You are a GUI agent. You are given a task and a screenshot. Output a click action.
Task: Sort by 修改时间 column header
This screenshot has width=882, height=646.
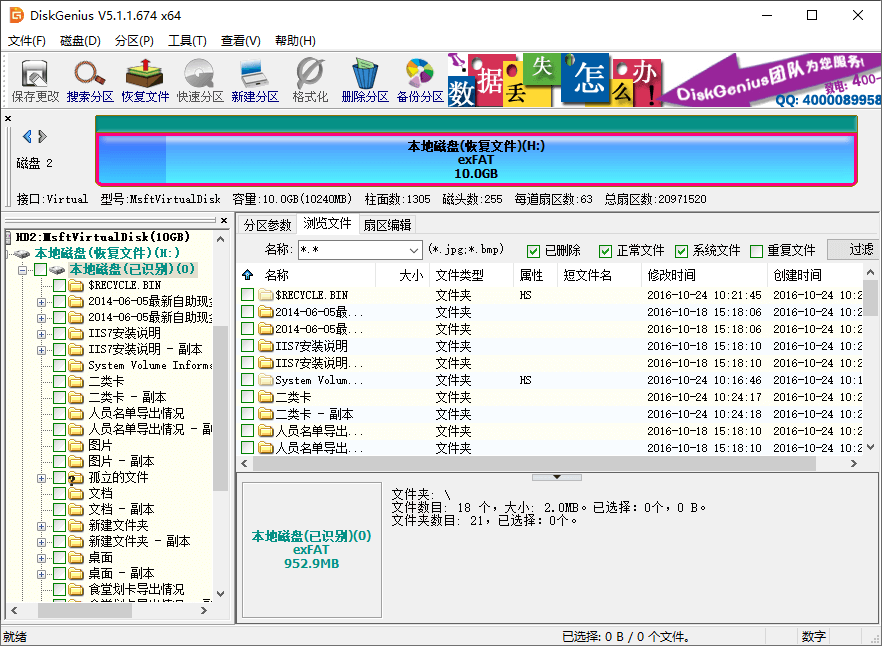point(704,275)
